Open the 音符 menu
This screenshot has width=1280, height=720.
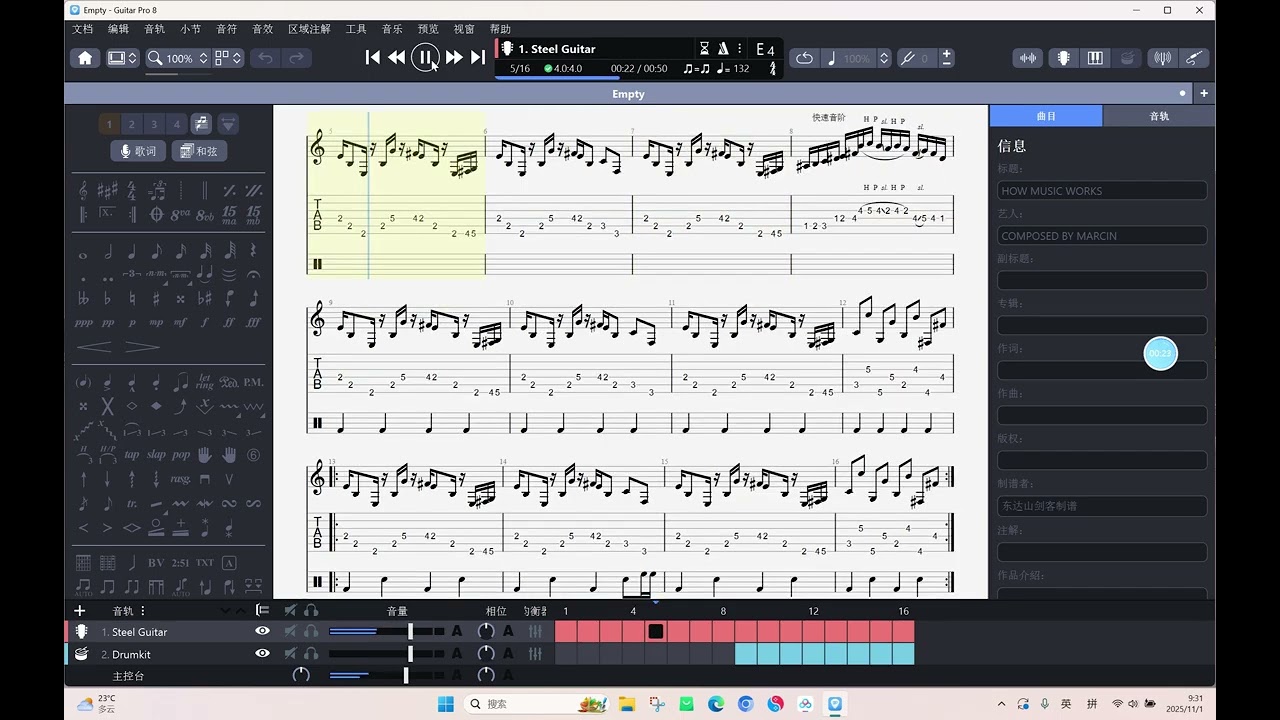227,29
